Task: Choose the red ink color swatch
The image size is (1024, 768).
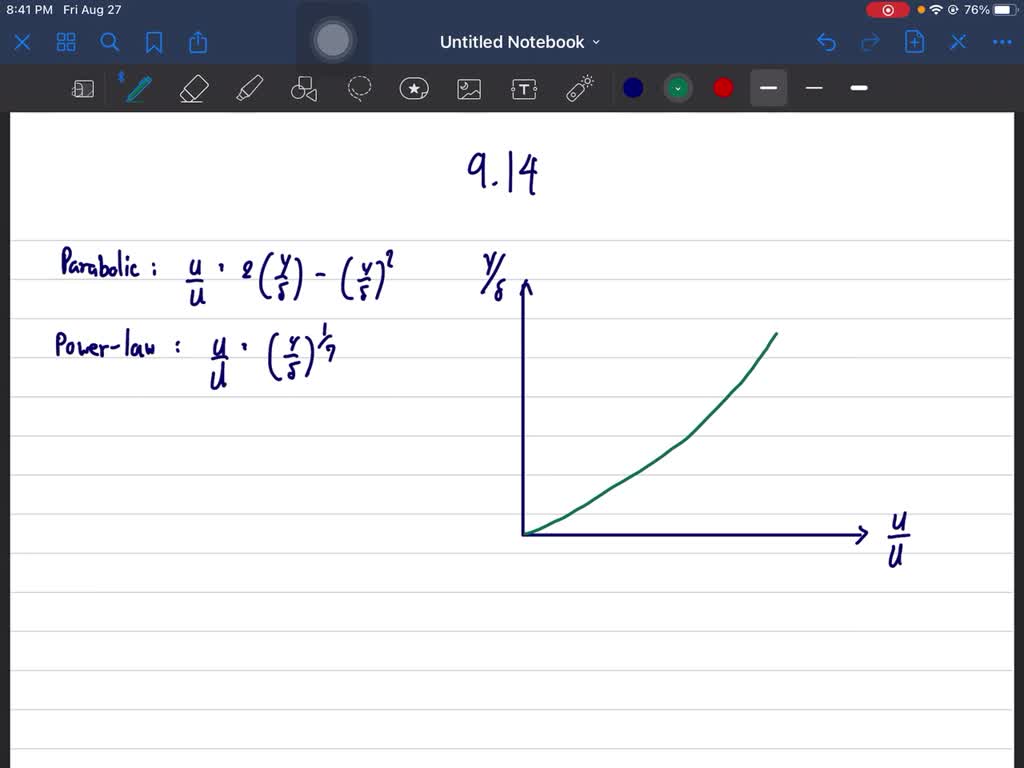Action: pyautogui.click(x=722, y=88)
